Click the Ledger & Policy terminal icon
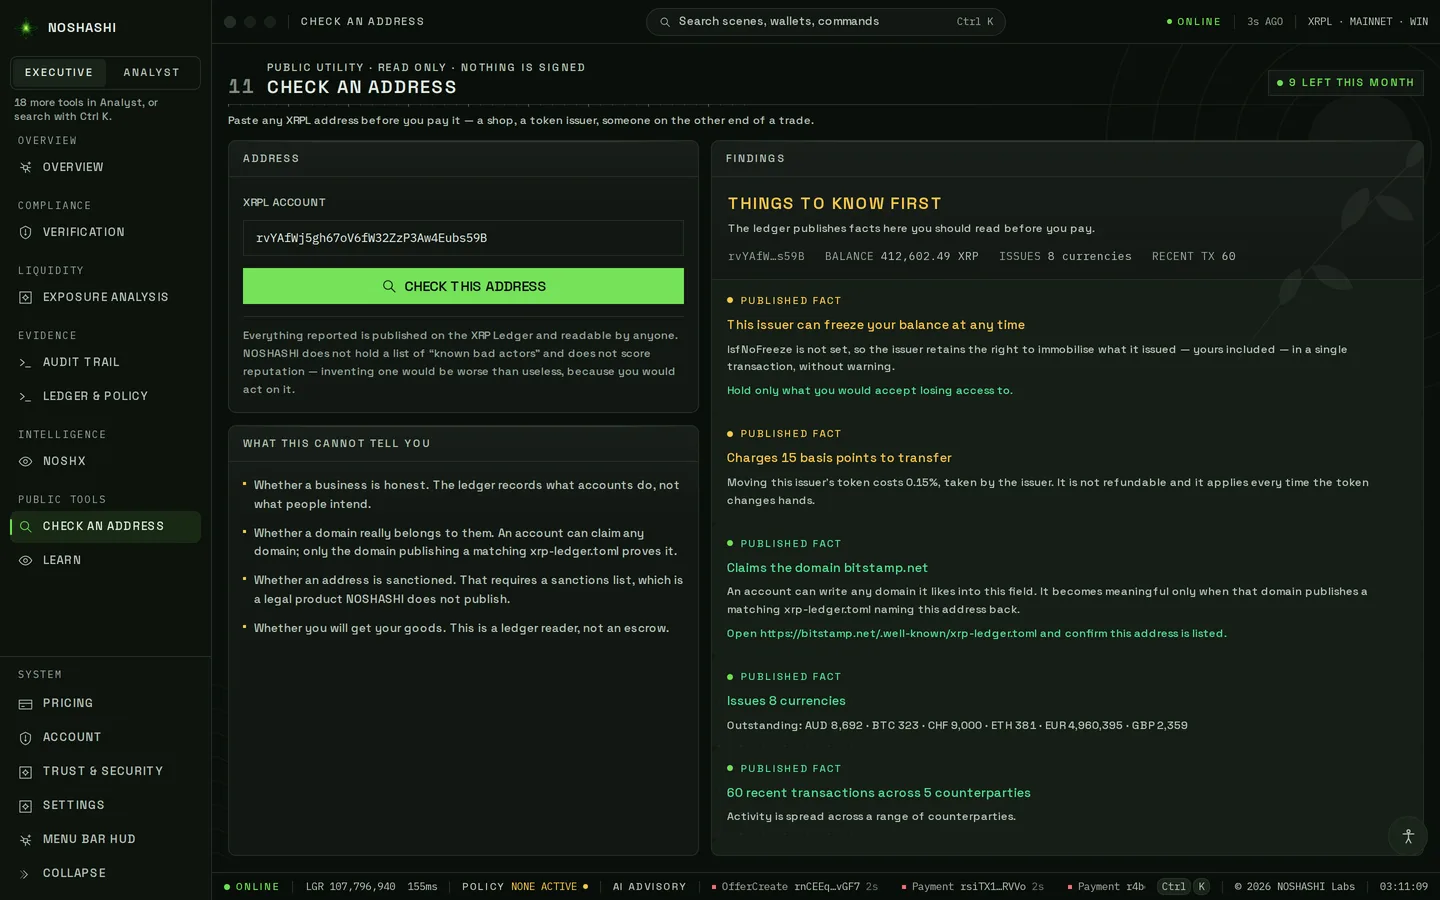This screenshot has height=900, width=1440. tap(26, 396)
